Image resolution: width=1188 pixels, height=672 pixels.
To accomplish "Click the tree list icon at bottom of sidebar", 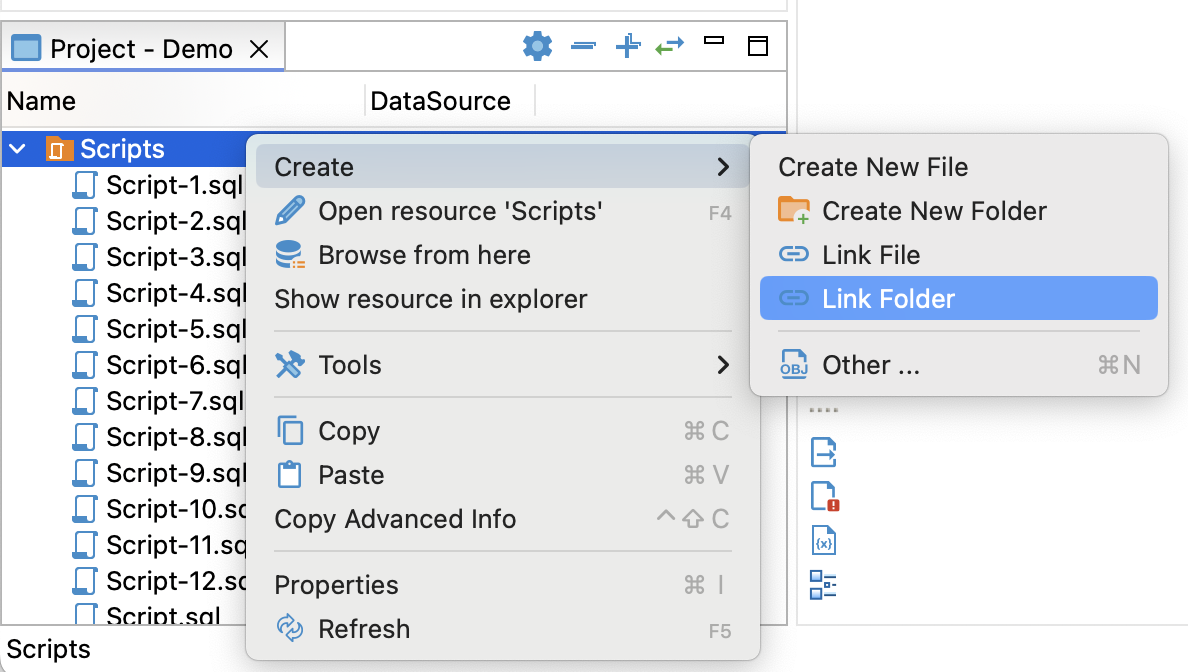I will coord(823,585).
